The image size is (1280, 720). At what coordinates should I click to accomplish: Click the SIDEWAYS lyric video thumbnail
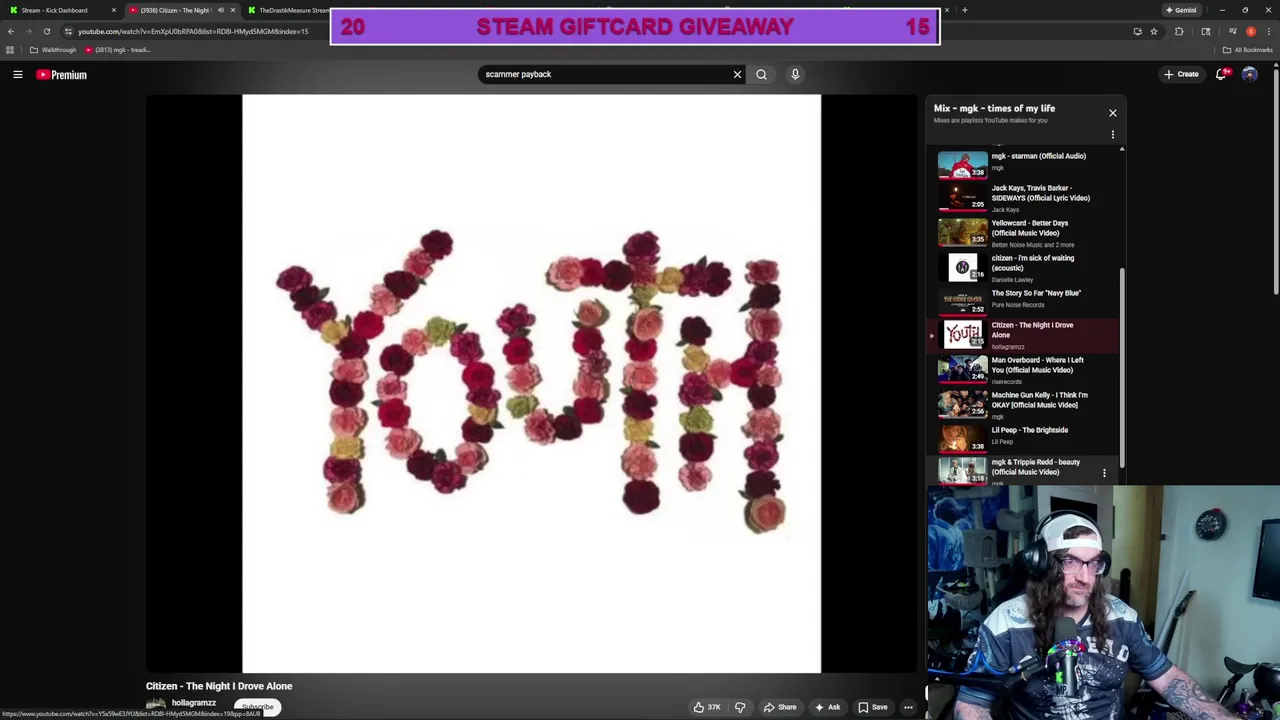coord(962,198)
